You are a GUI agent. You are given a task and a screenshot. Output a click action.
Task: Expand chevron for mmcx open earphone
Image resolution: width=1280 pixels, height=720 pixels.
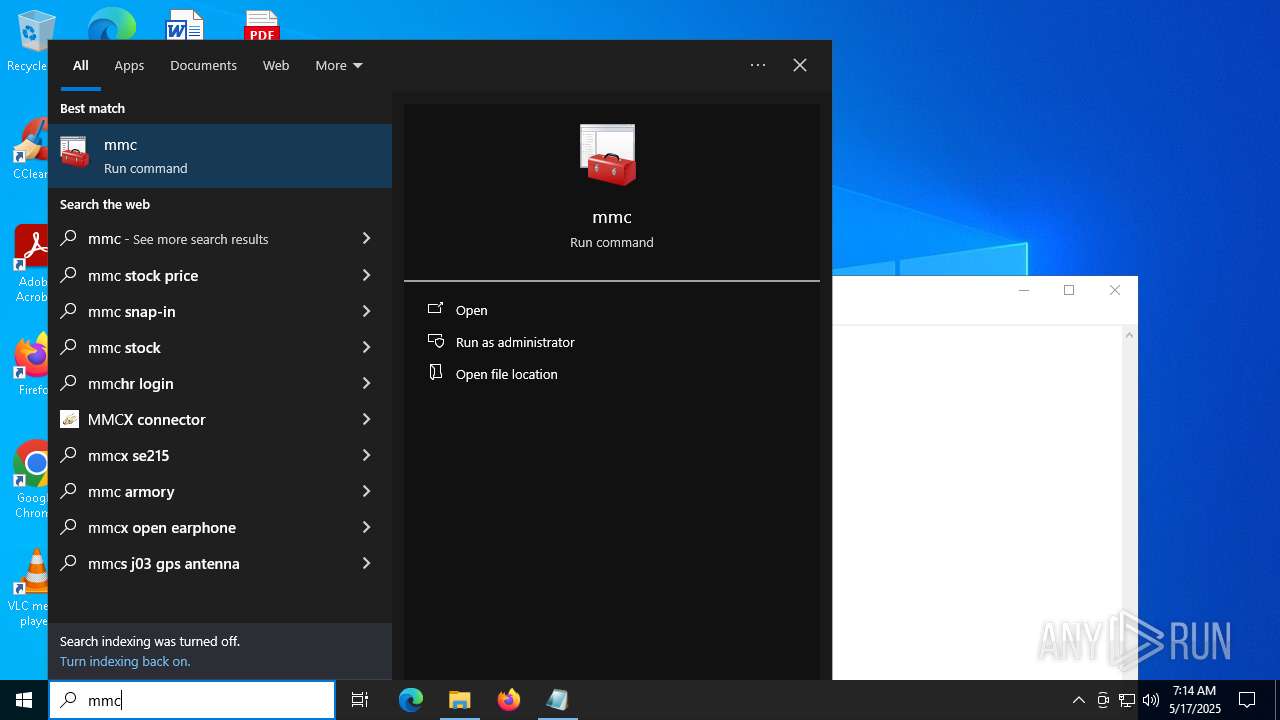tap(366, 527)
